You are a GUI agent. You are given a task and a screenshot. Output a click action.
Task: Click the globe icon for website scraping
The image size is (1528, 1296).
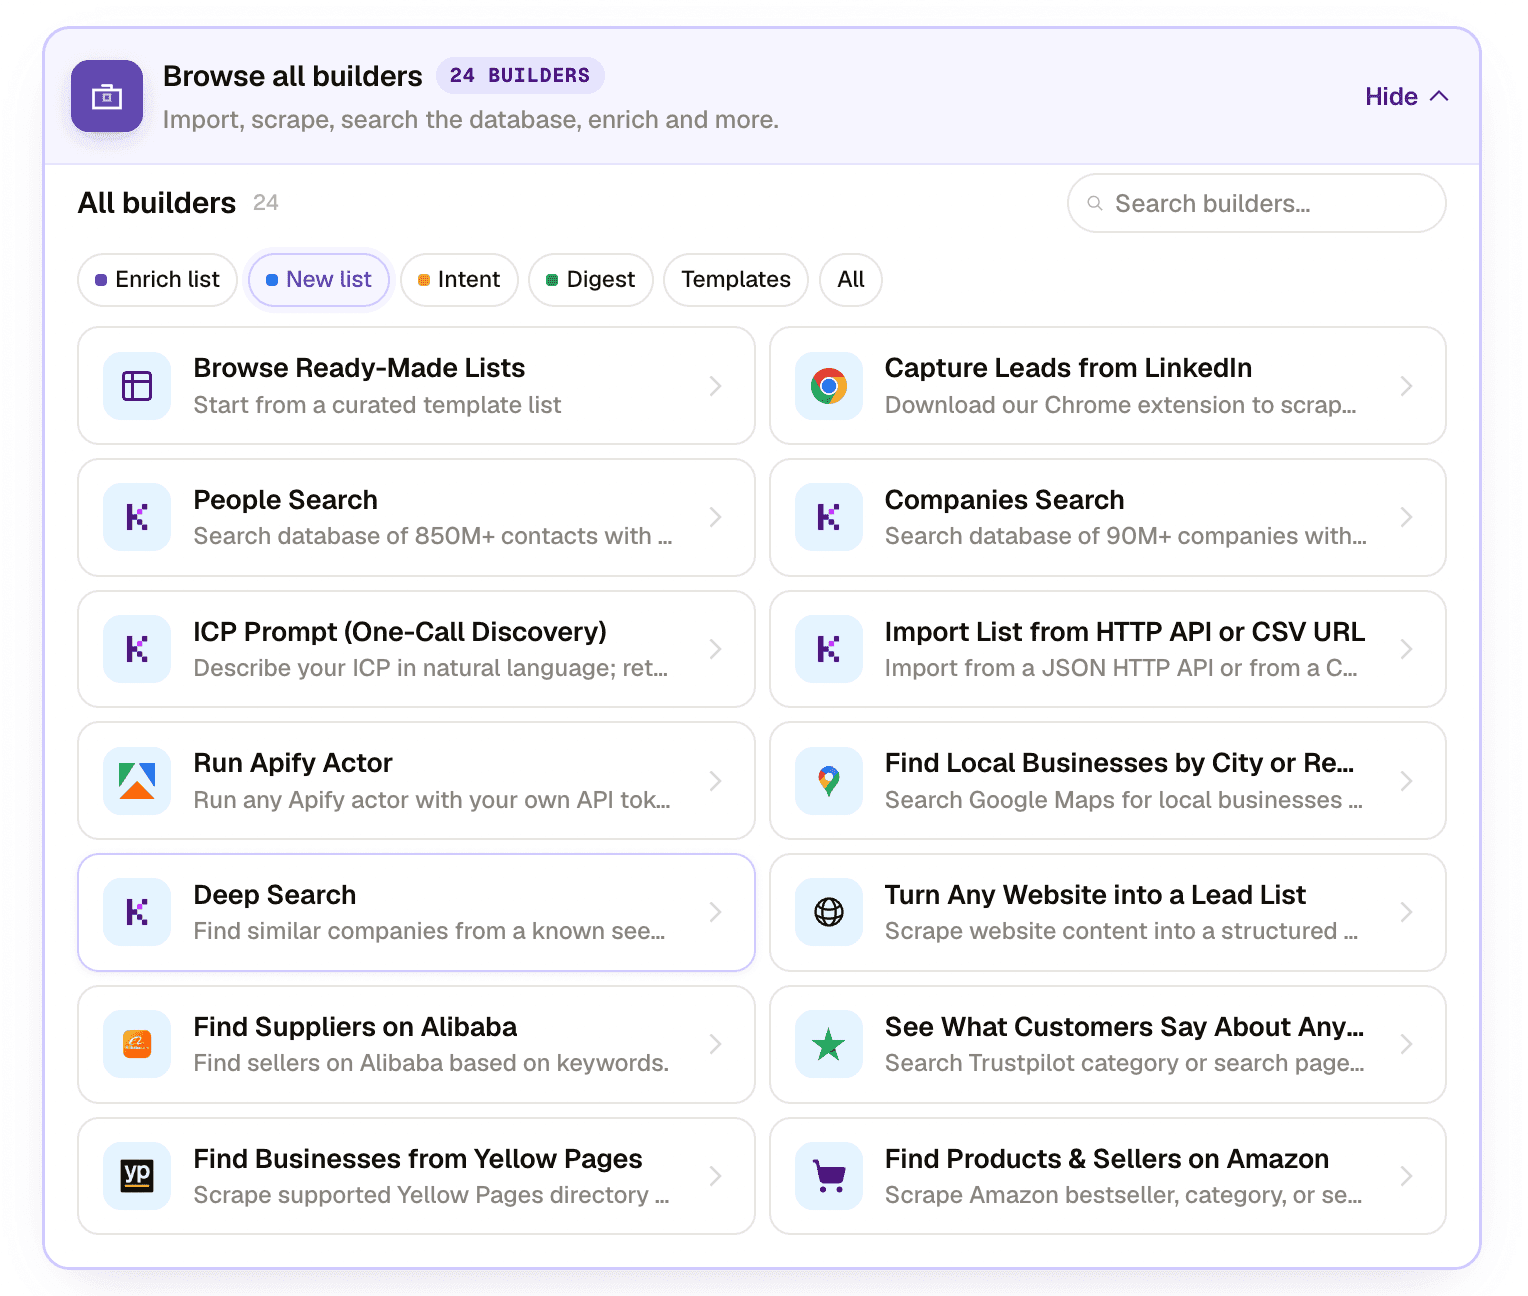pyautogui.click(x=829, y=912)
